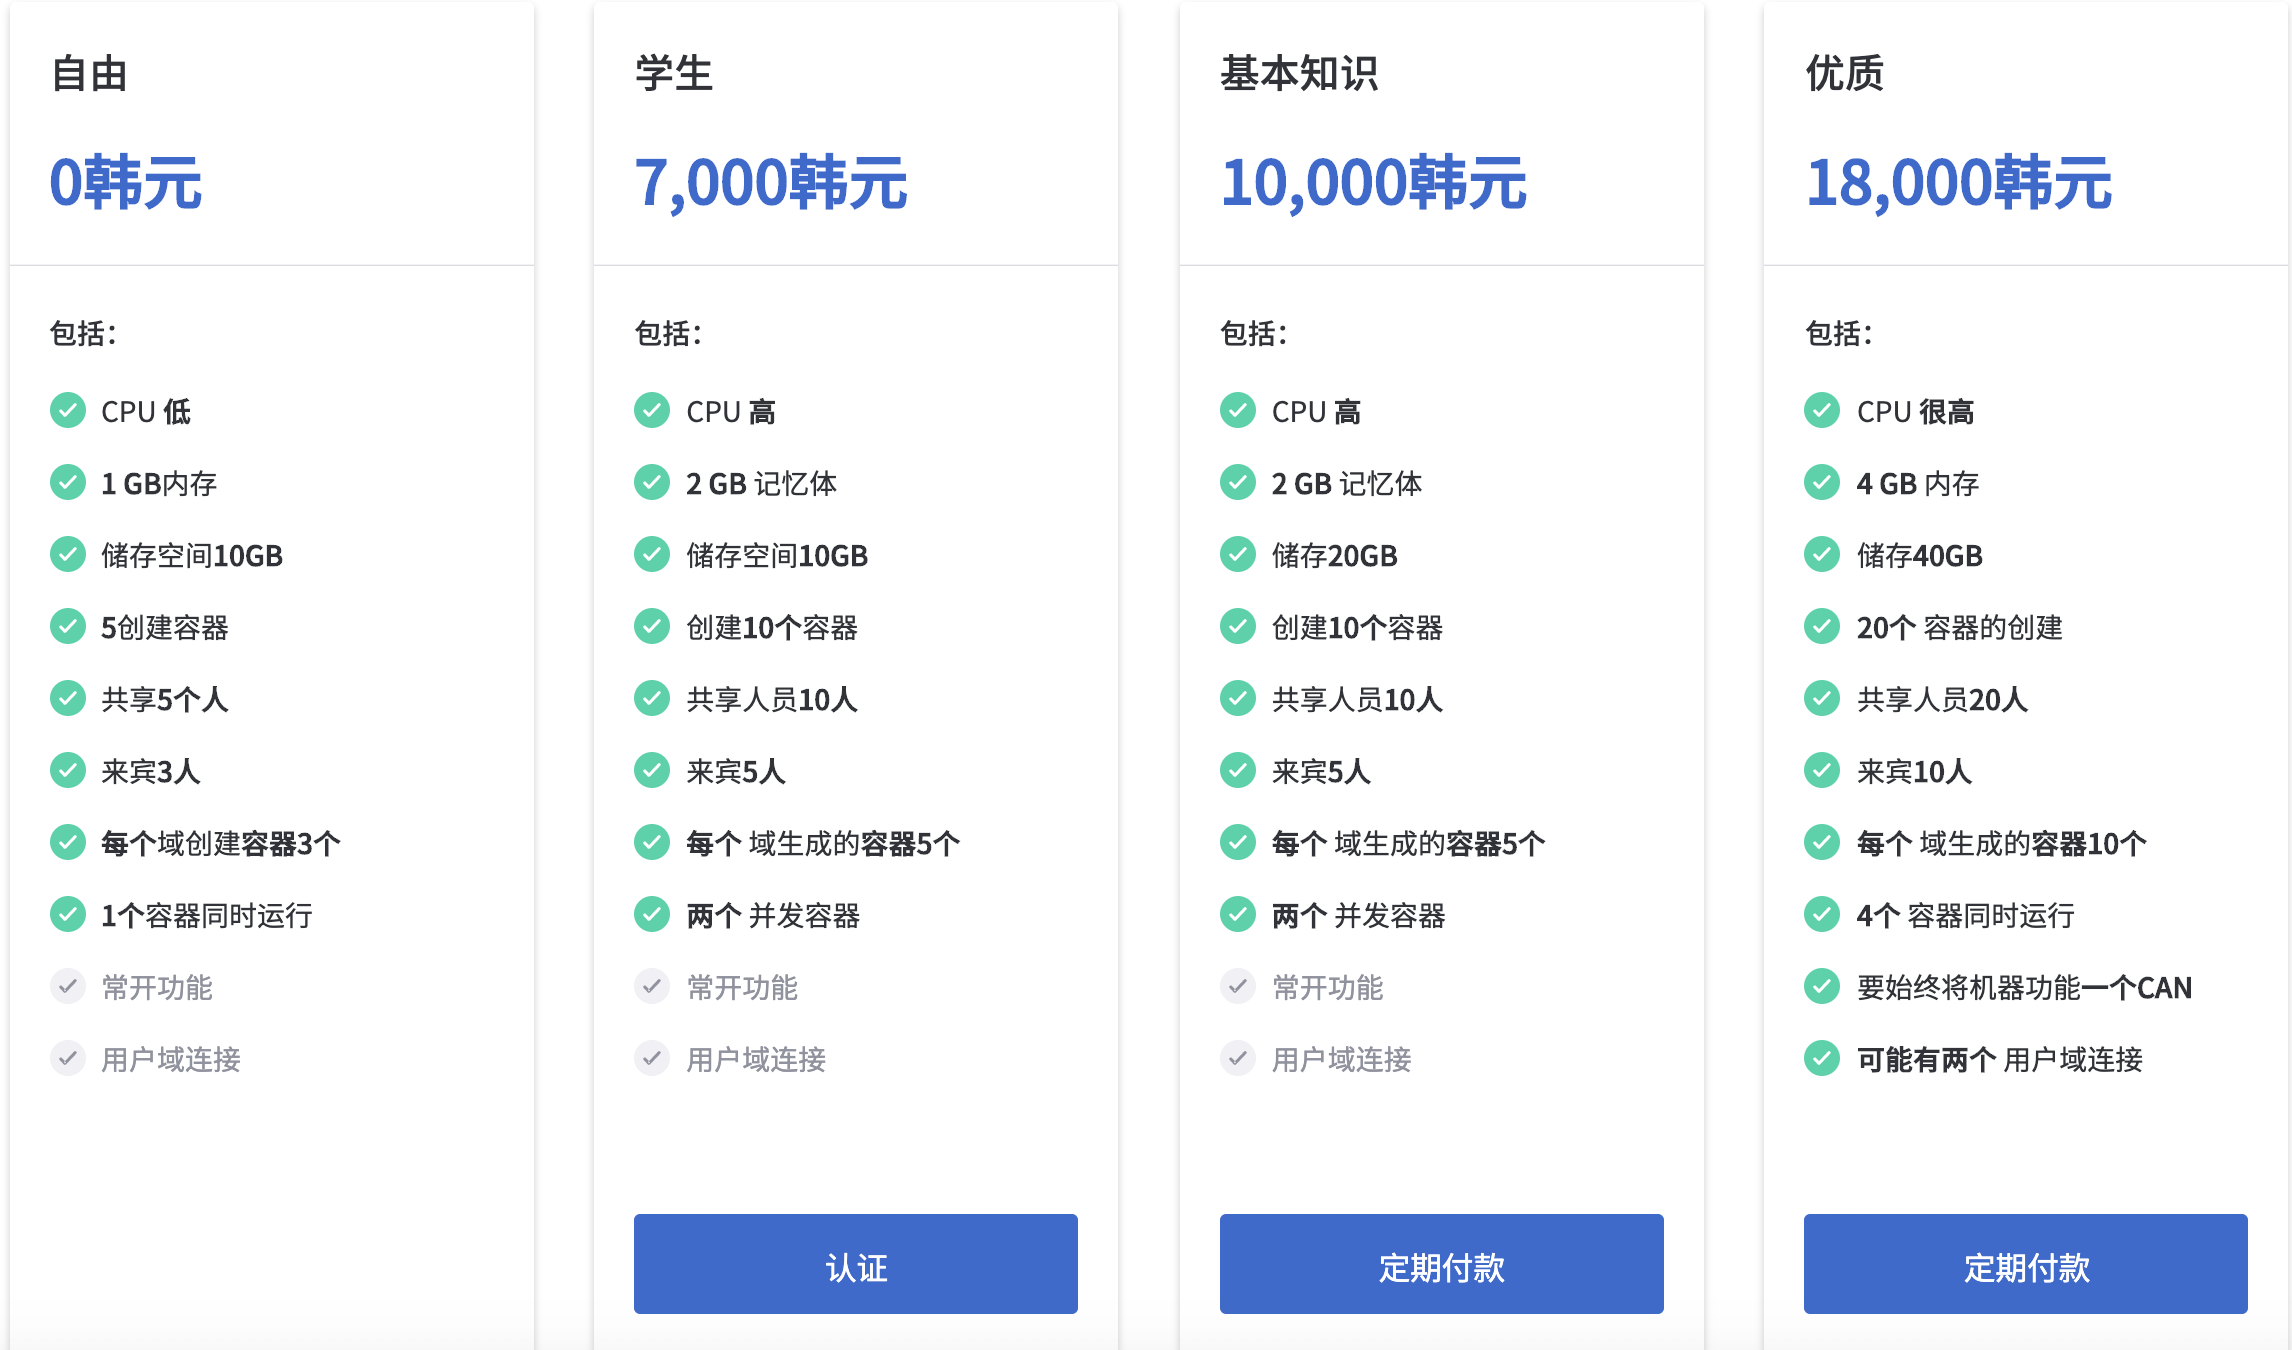The width and height of the screenshot is (2292, 1350).
Task: Click the green check icon beside CPU 低
Action: click(x=68, y=410)
